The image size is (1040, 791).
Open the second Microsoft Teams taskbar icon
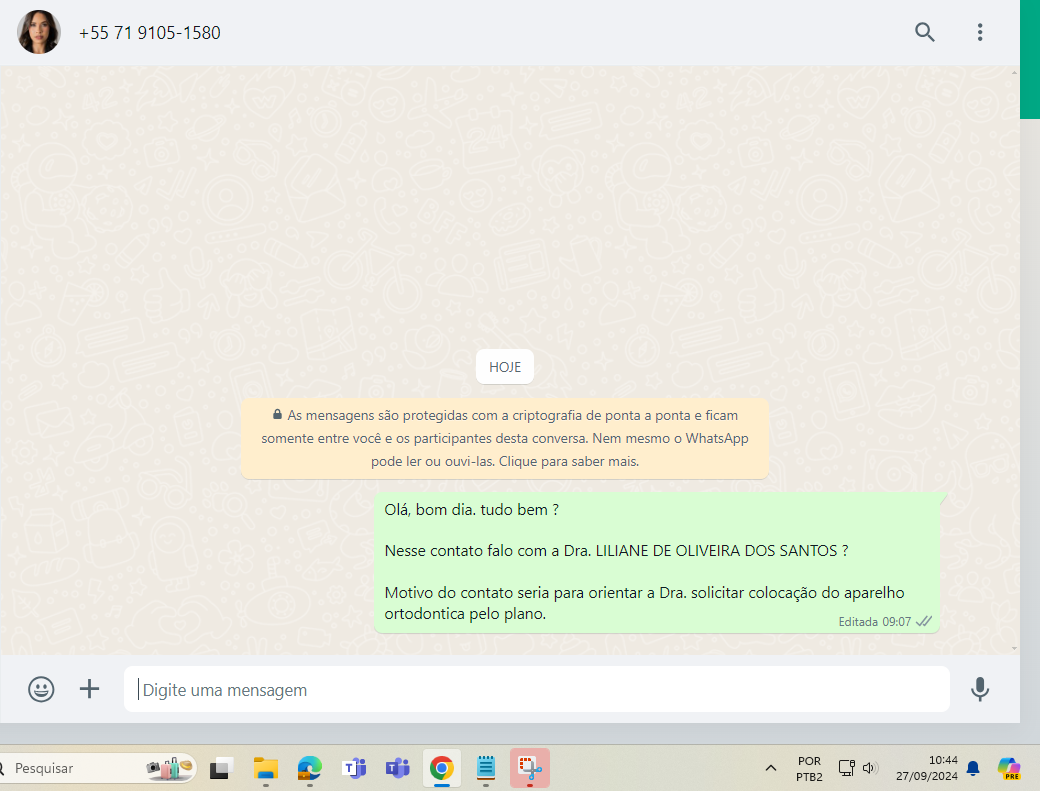(x=398, y=768)
